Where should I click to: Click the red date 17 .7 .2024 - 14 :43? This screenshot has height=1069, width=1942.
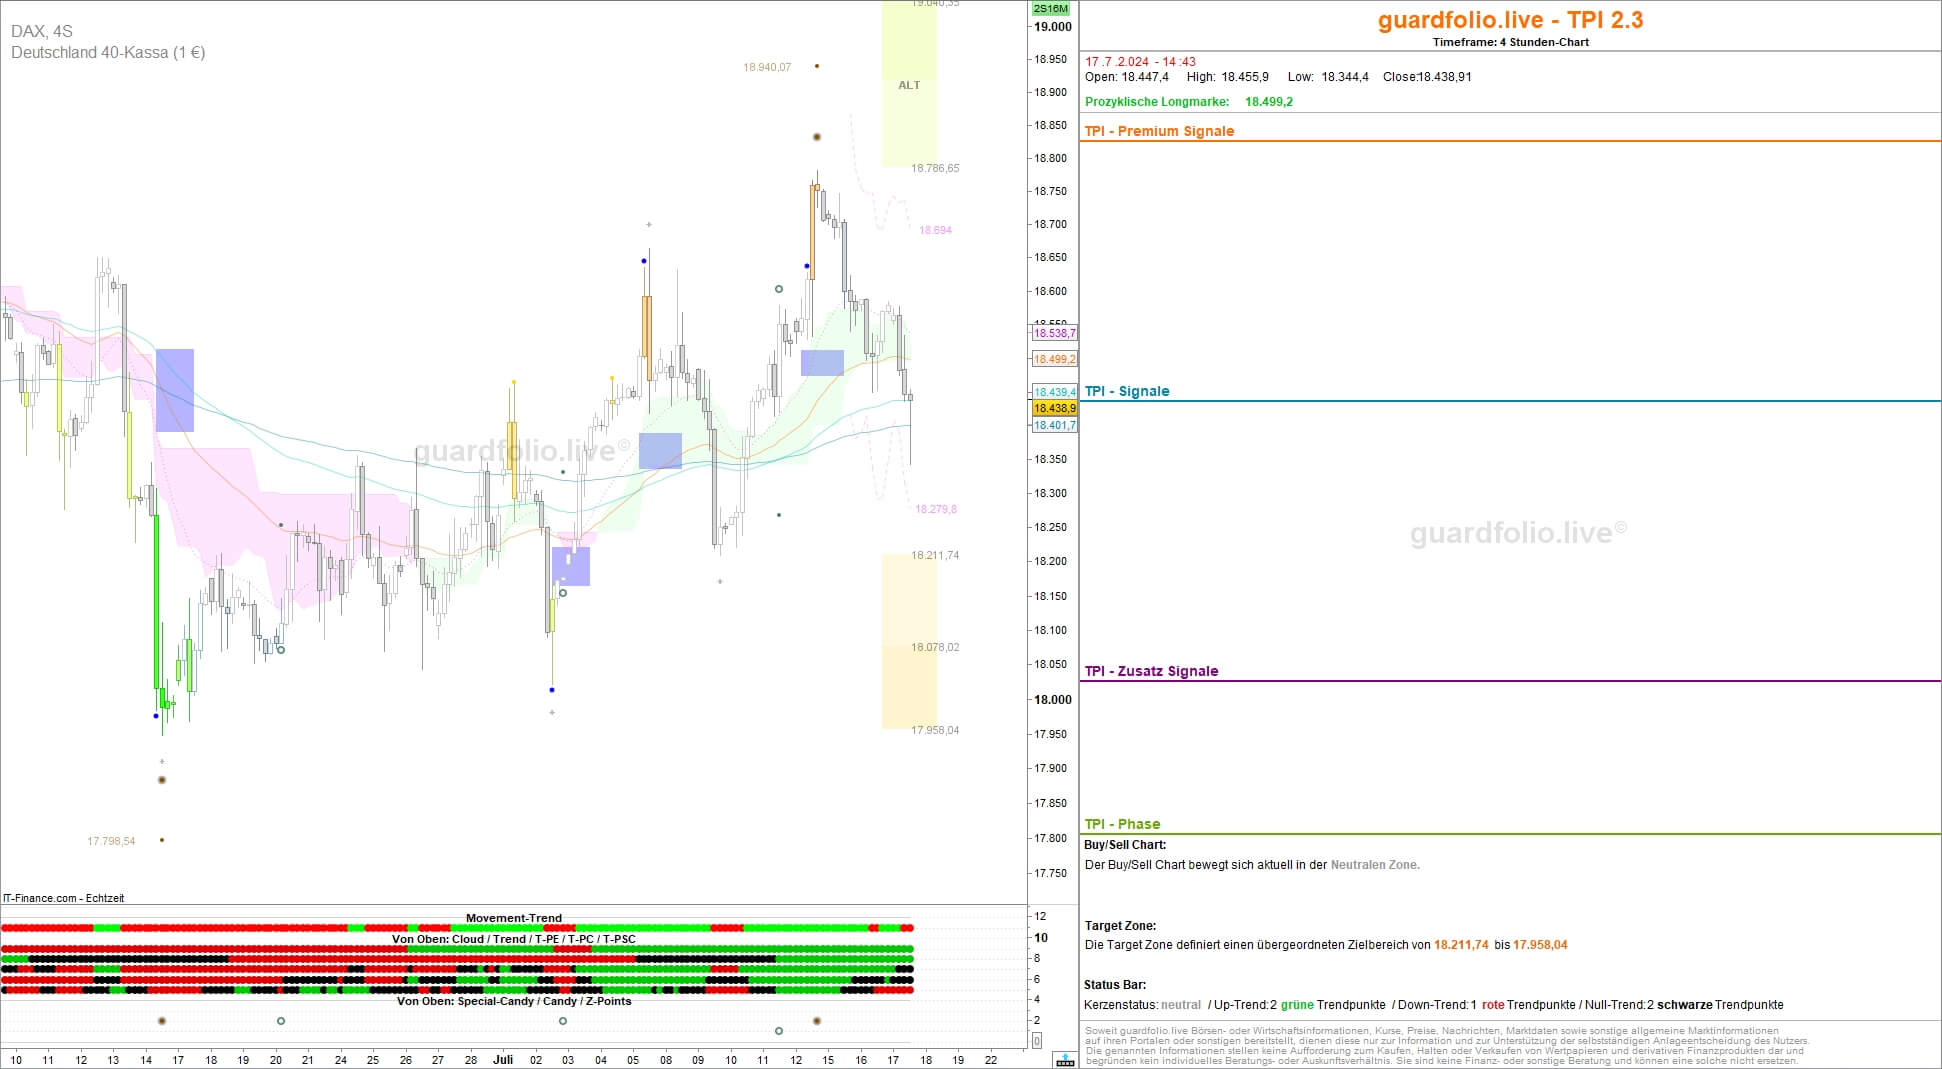(1140, 62)
